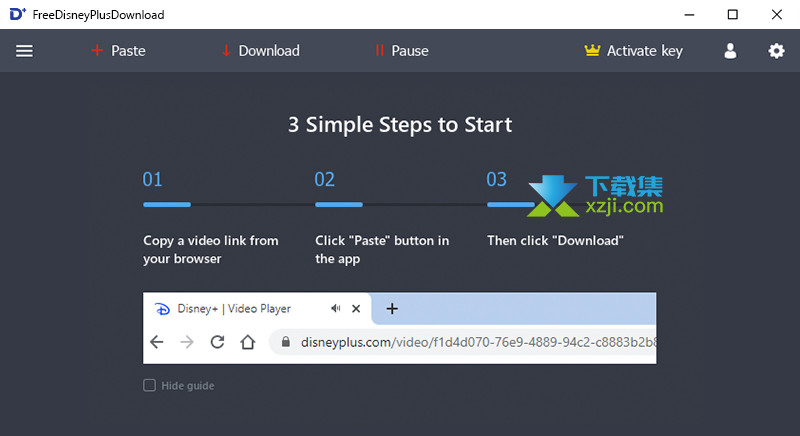Viewport: 800px width, 436px height.
Task: Minimize the FreeDisneyPlusDownload window
Action: coord(689,14)
